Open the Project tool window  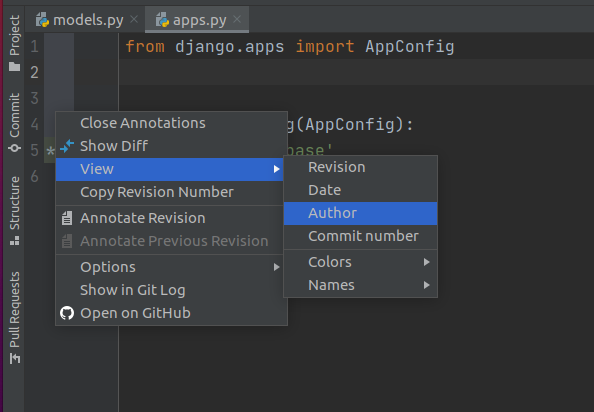14,43
